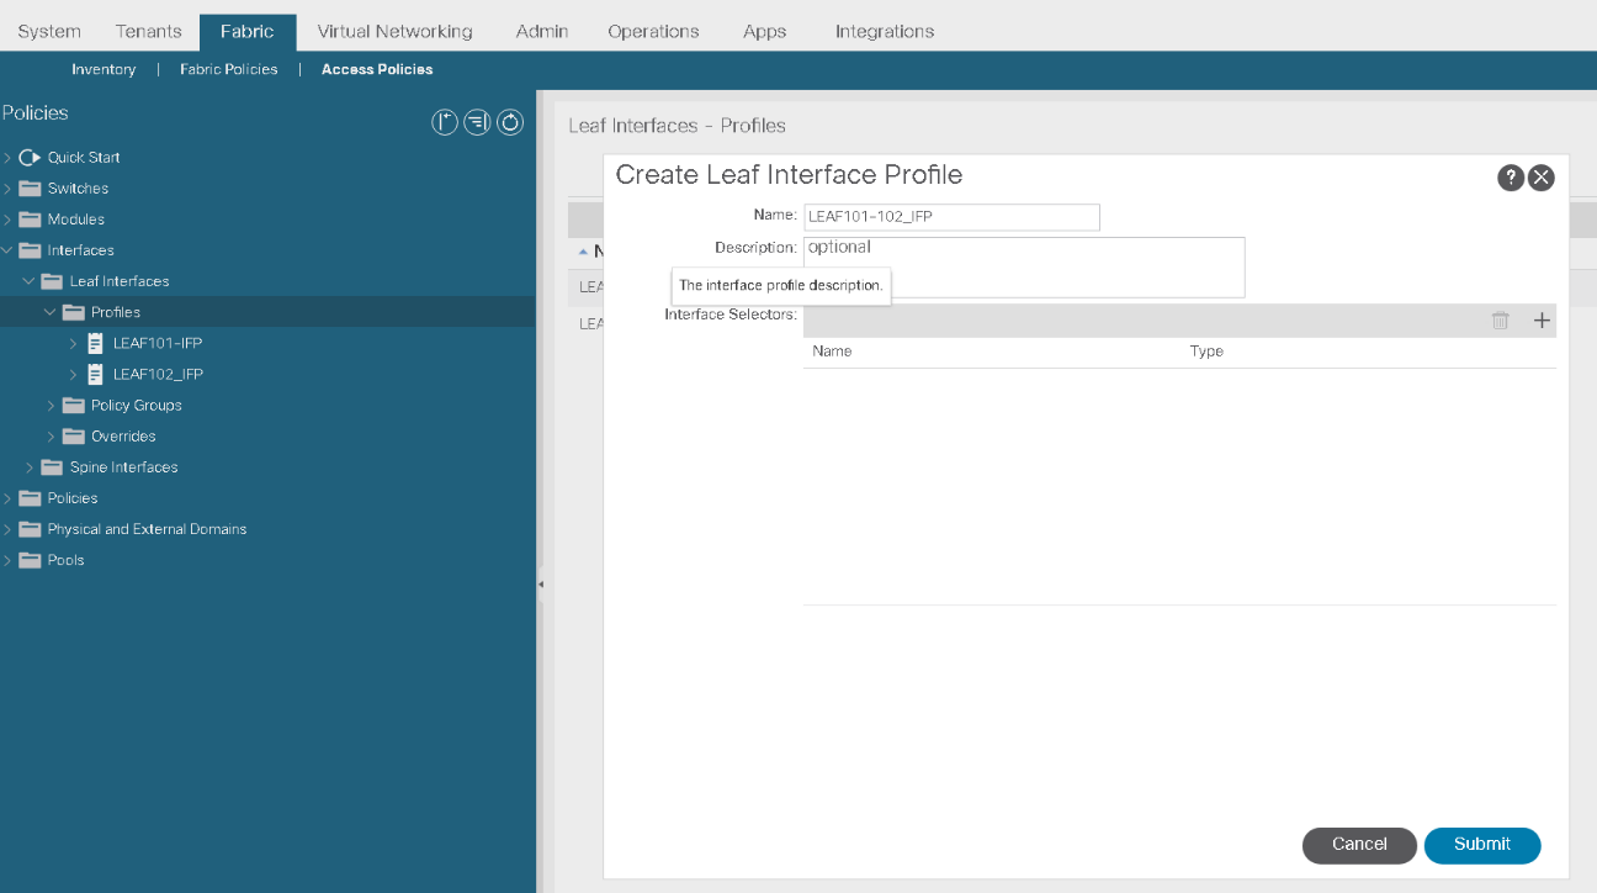Close the Create Leaf Interface Profile dialog
1597x893 pixels.
(x=1541, y=177)
